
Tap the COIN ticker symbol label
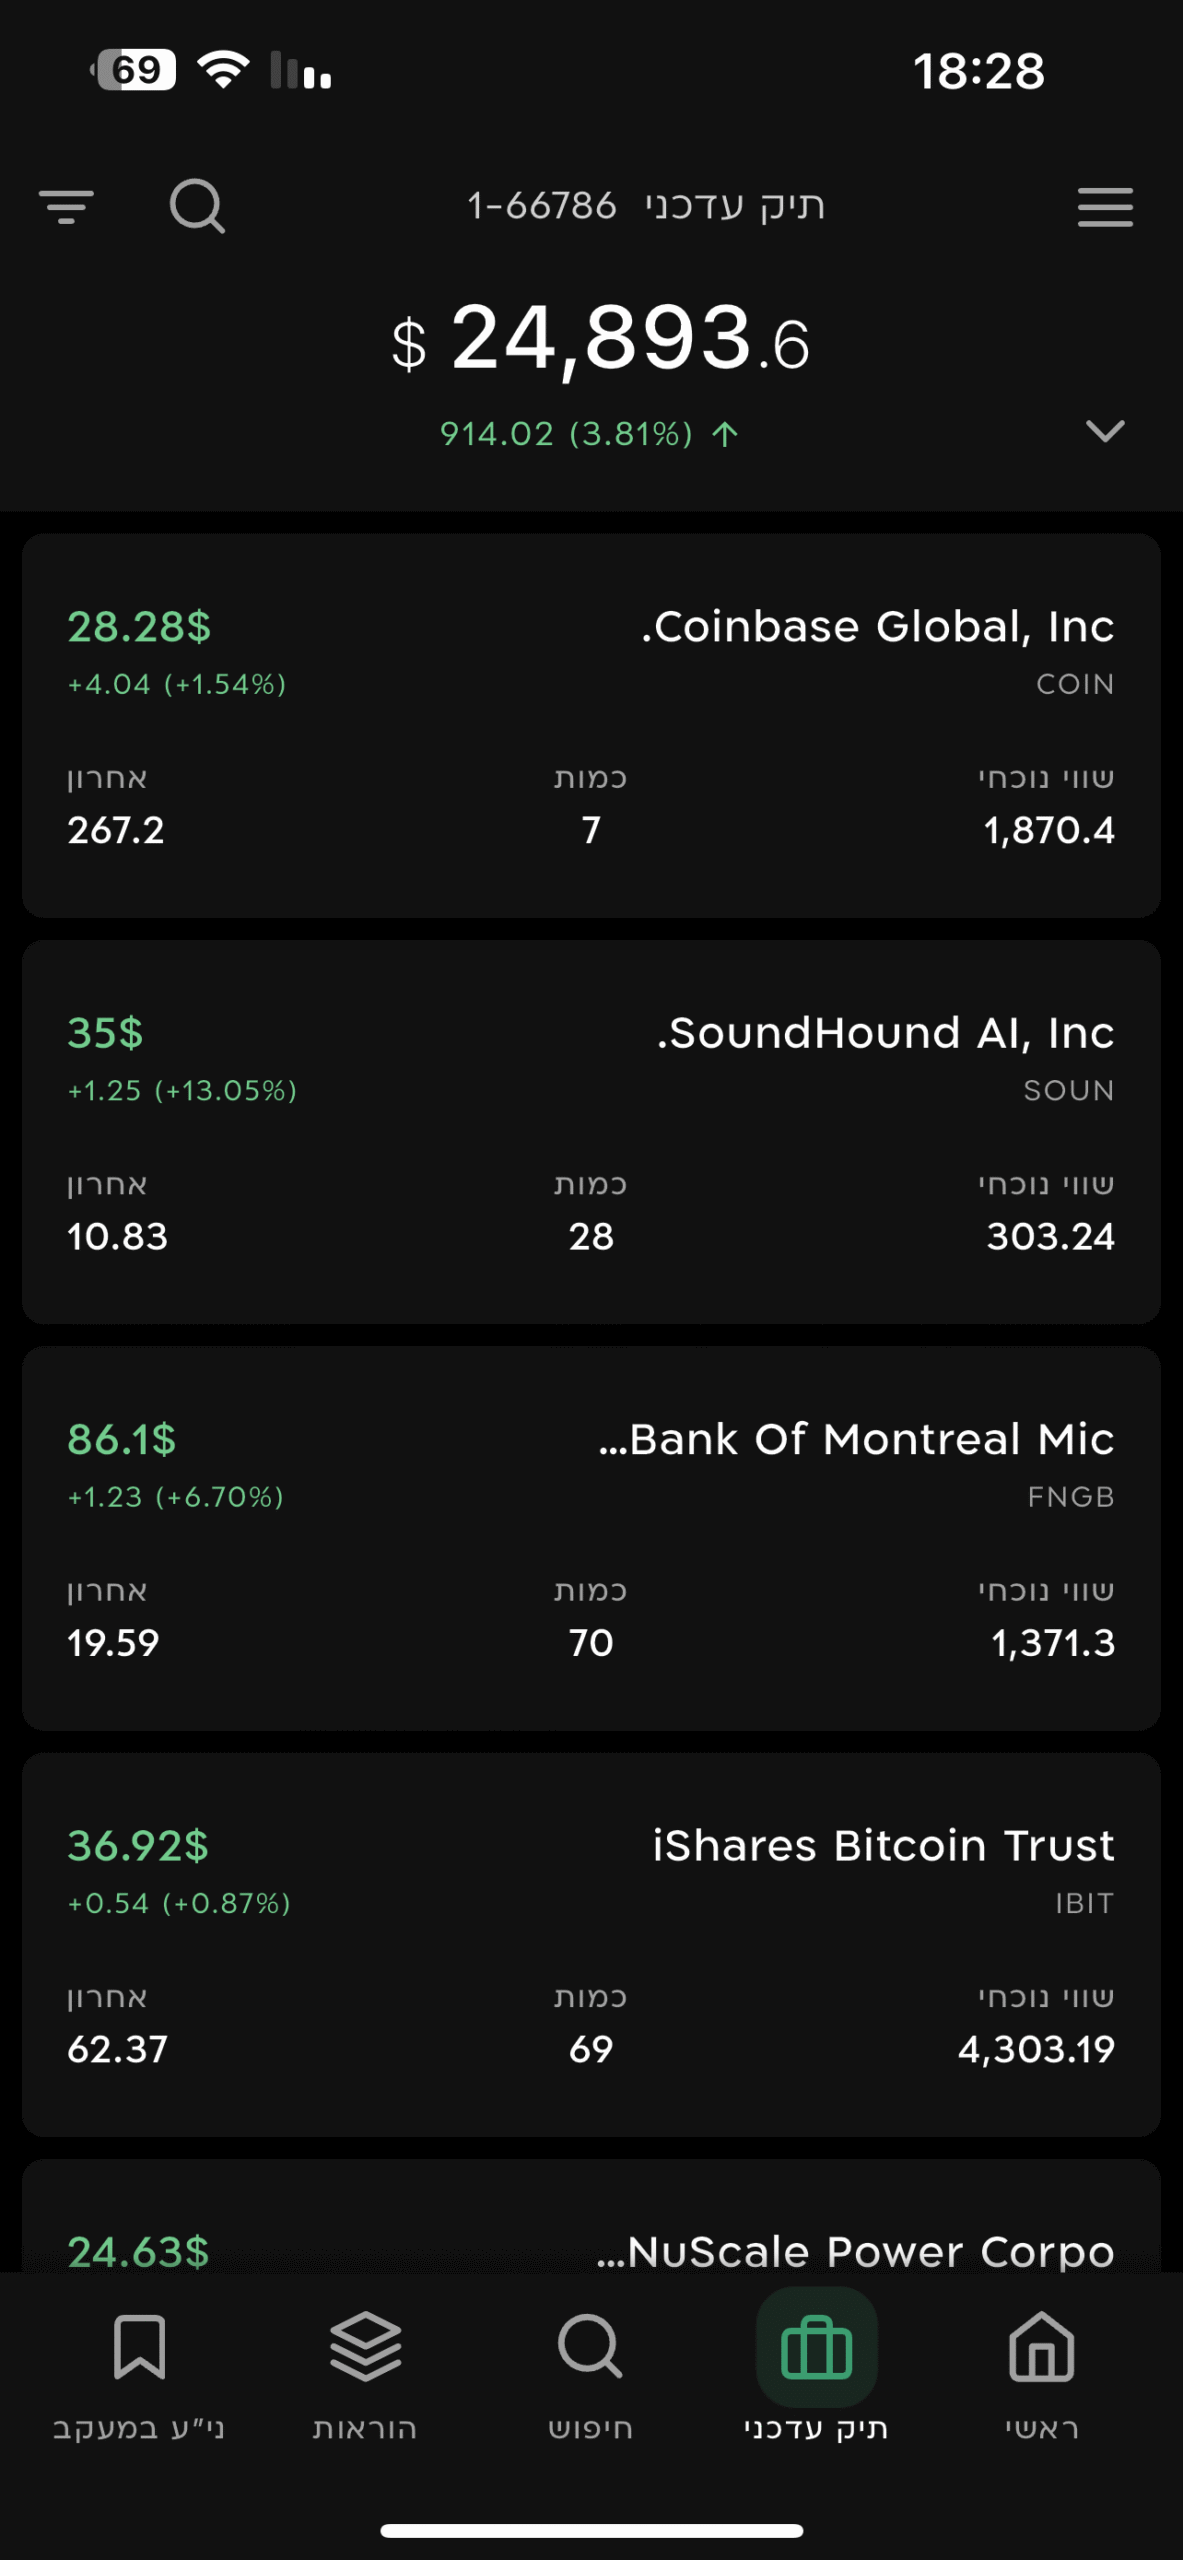pyautogui.click(x=1075, y=684)
